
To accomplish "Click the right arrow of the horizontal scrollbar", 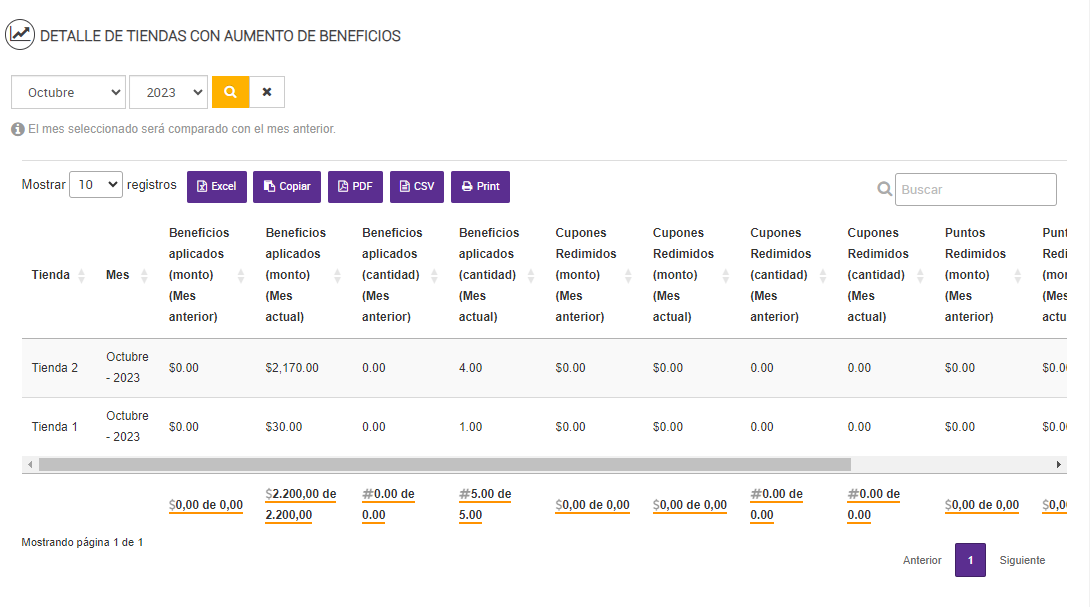I will click(x=1059, y=465).
